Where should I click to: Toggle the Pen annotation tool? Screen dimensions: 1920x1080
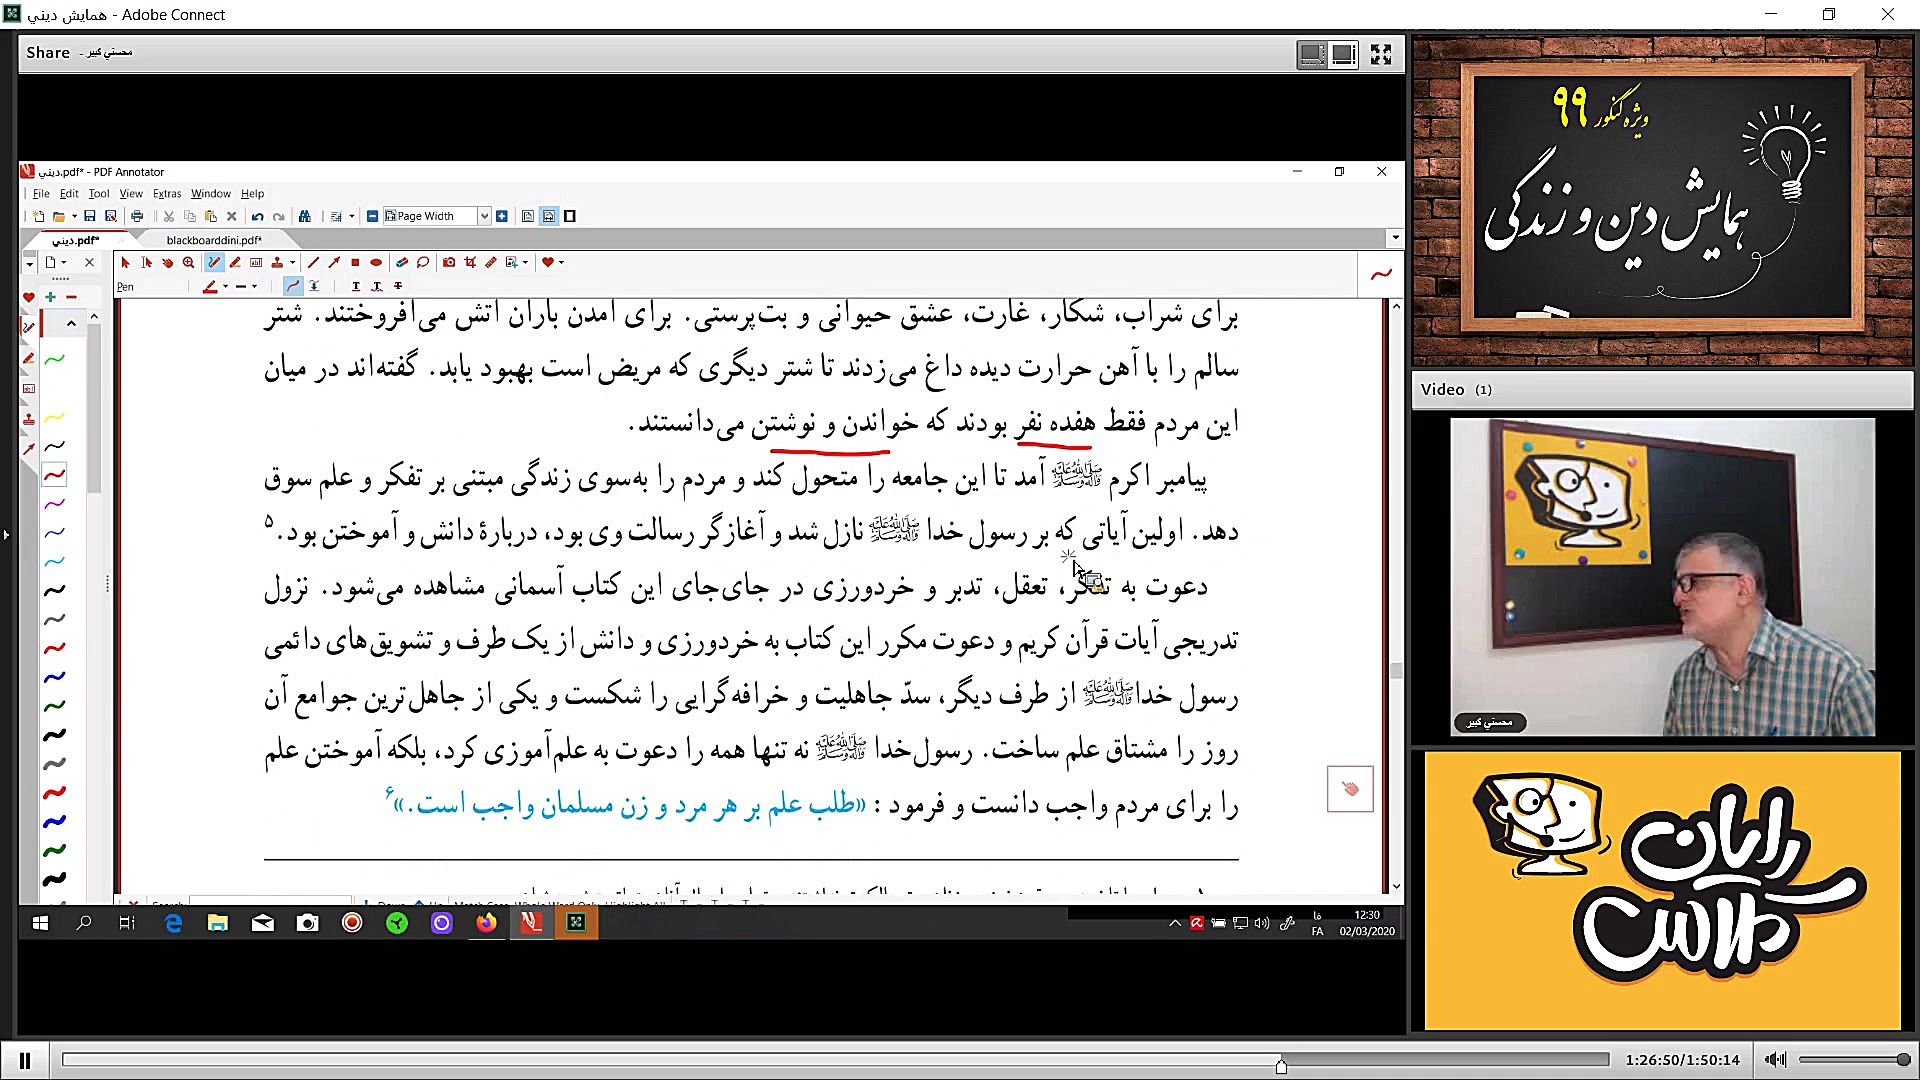(x=214, y=262)
